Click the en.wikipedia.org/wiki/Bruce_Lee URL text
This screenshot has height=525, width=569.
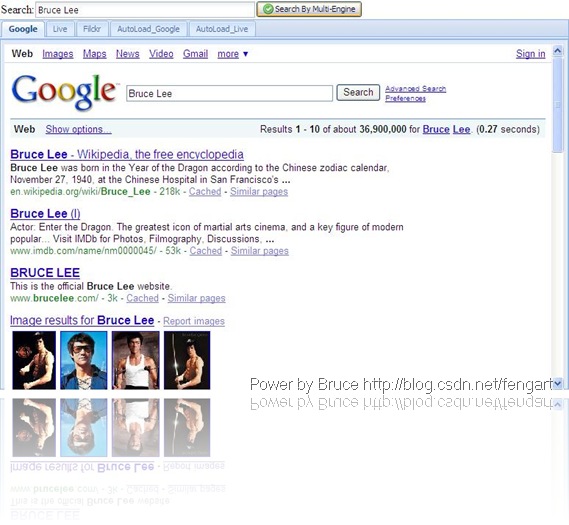pyautogui.click(x=80, y=191)
